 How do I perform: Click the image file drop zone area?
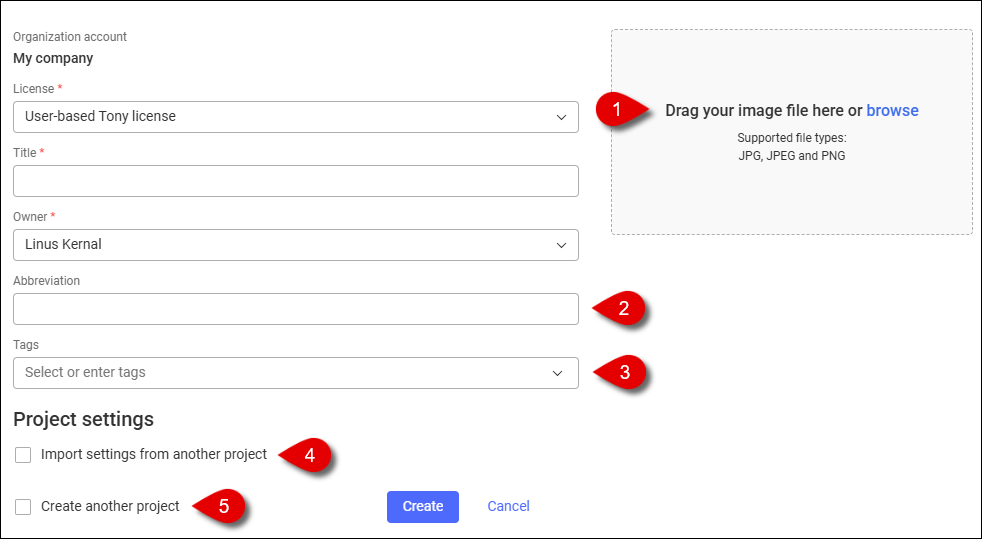point(792,132)
